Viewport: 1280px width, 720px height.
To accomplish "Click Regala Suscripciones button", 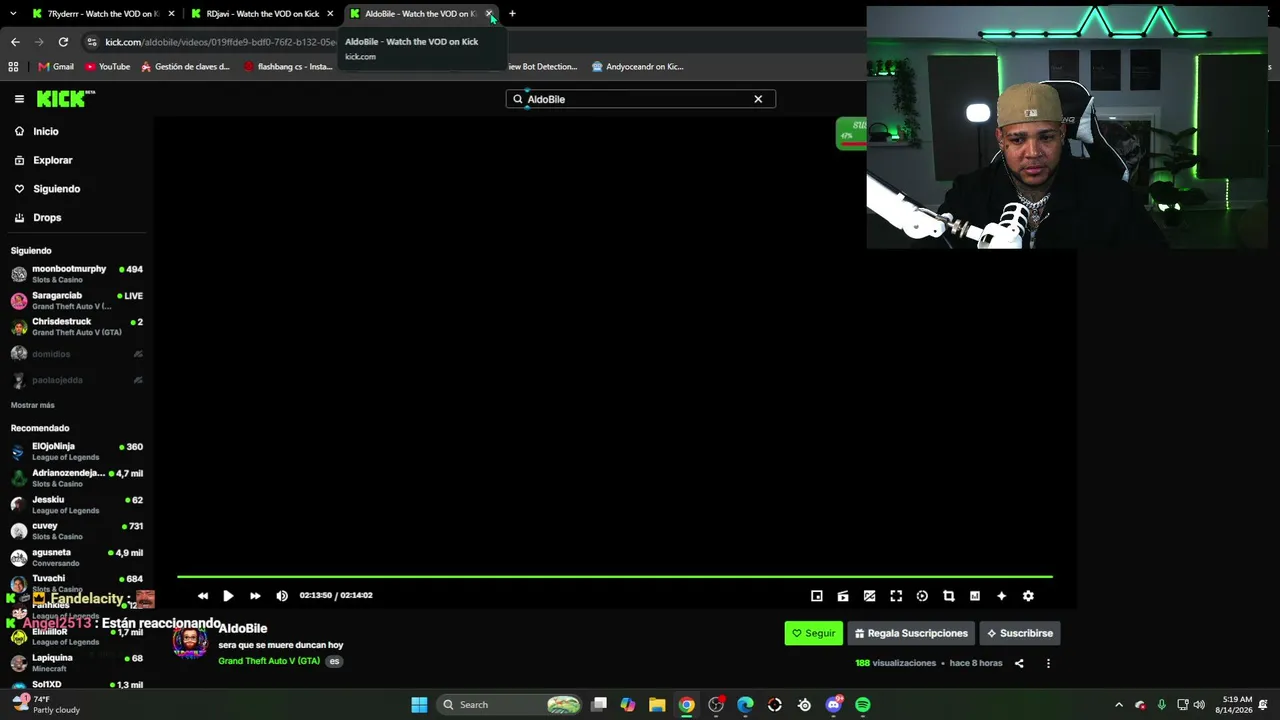I will (x=911, y=633).
